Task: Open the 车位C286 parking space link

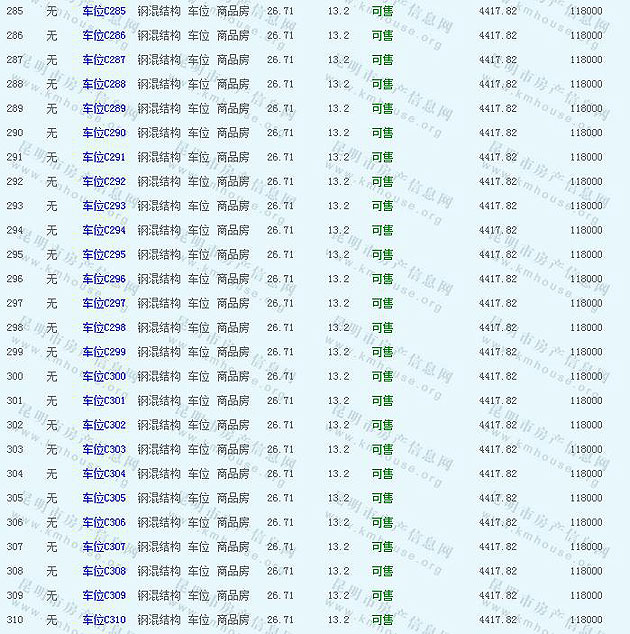Action: click(104, 35)
